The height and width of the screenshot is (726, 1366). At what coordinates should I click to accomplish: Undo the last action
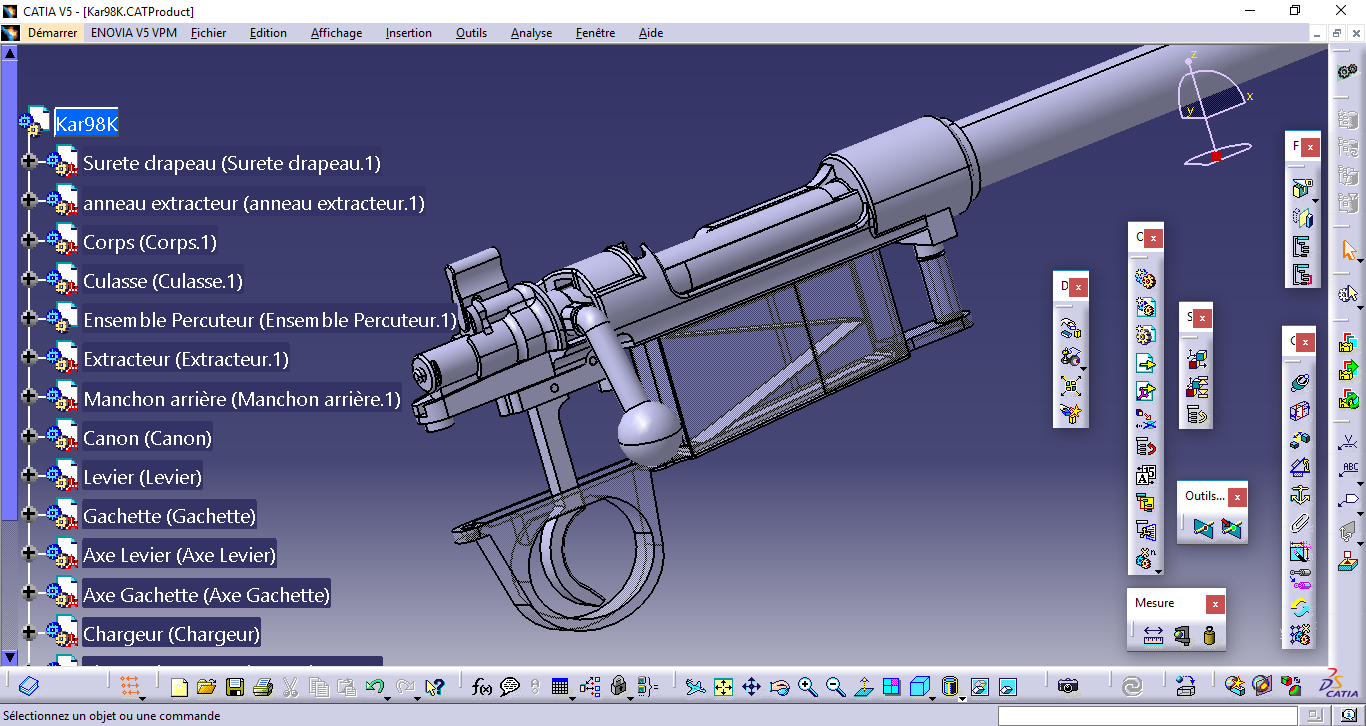point(374,687)
